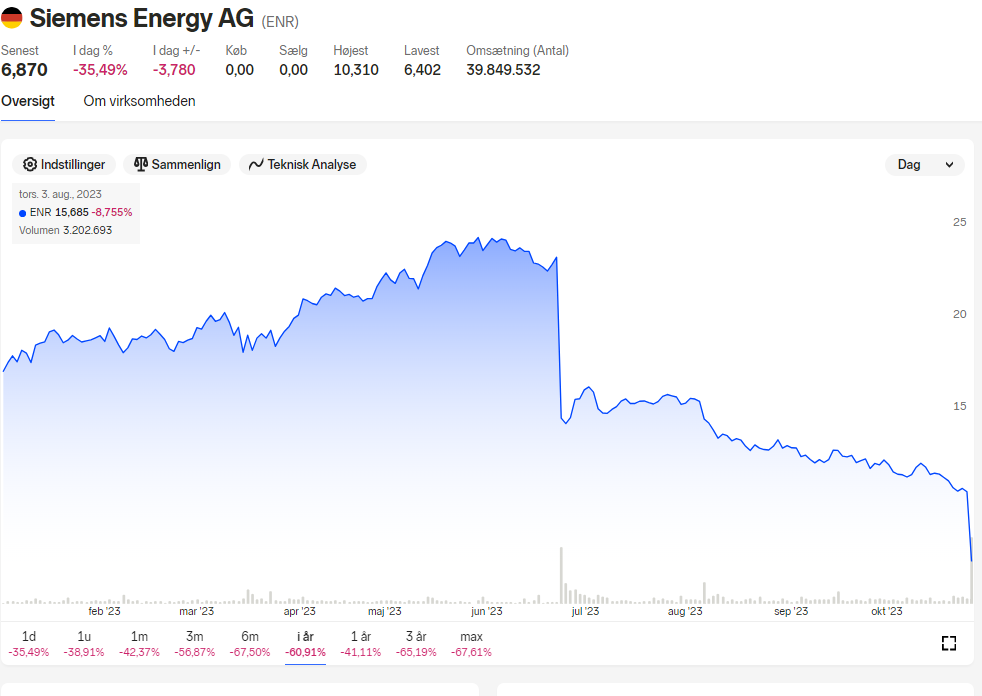
Task: Expand chart to fullscreen
Action: click(x=949, y=643)
